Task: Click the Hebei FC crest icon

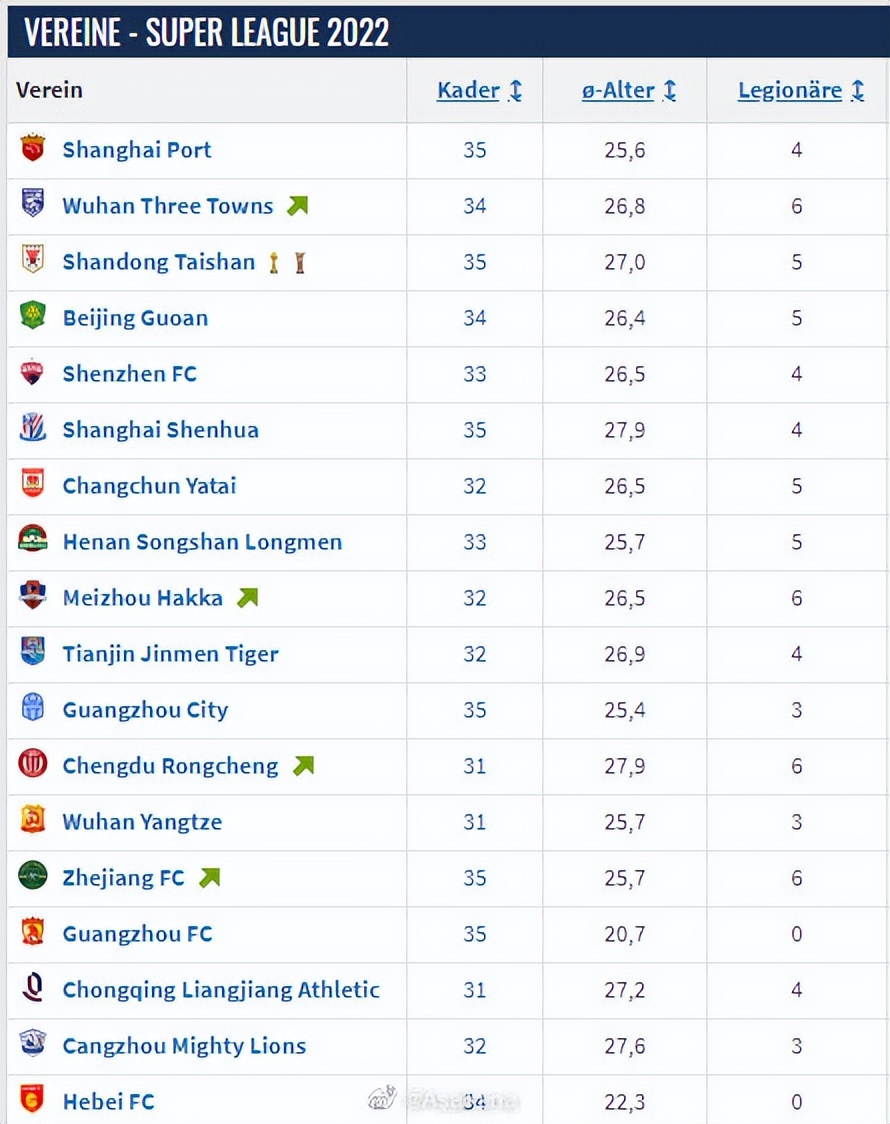Action: point(33,1101)
